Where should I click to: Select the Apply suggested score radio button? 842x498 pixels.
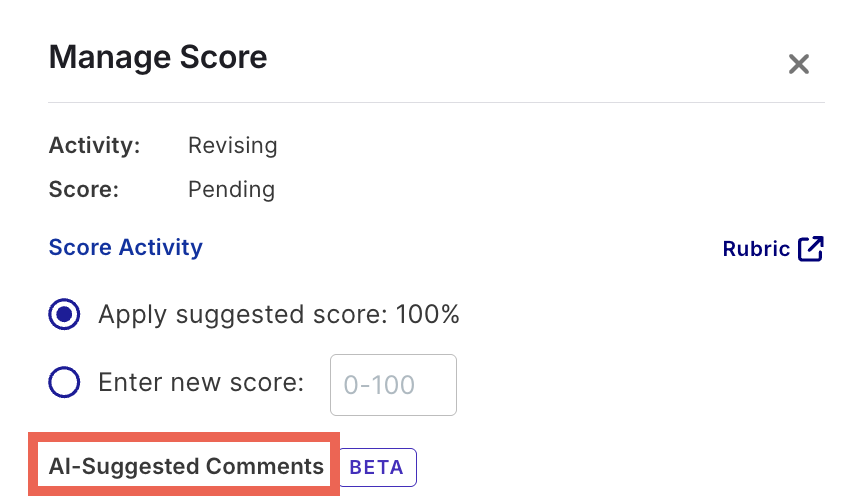pyautogui.click(x=65, y=315)
